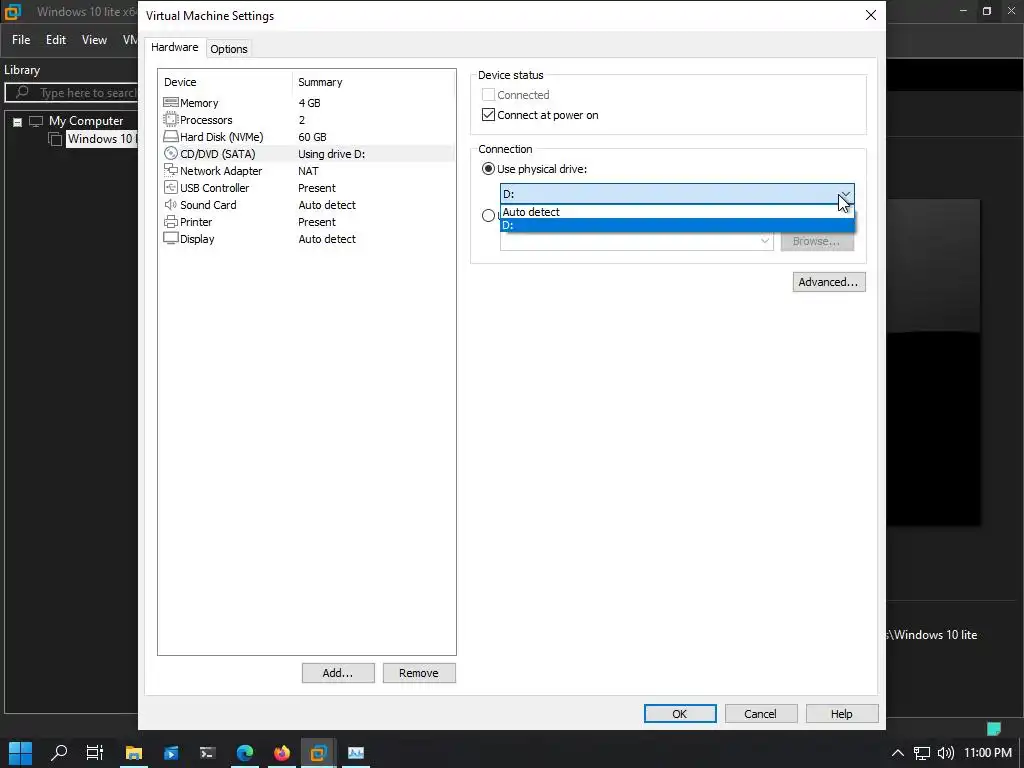Image resolution: width=1024 pixels, height=768 pixels.
Task: Click the Cancel button
Action: 761,714
